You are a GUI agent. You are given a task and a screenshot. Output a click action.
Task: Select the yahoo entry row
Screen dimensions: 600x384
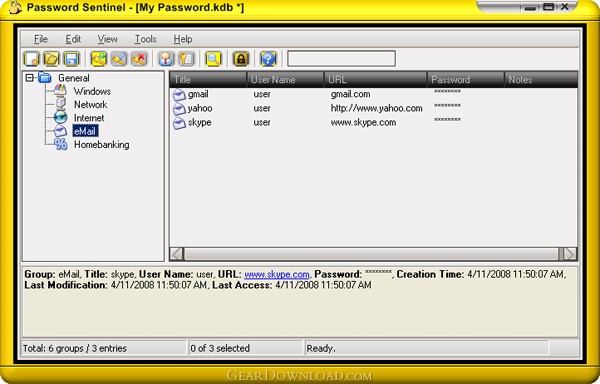[x=373, y=109]
